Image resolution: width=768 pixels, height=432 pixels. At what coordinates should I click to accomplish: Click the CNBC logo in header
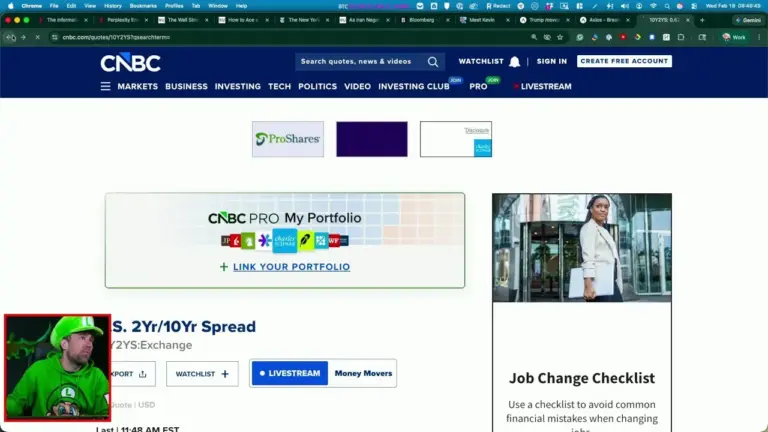point(130,63)
